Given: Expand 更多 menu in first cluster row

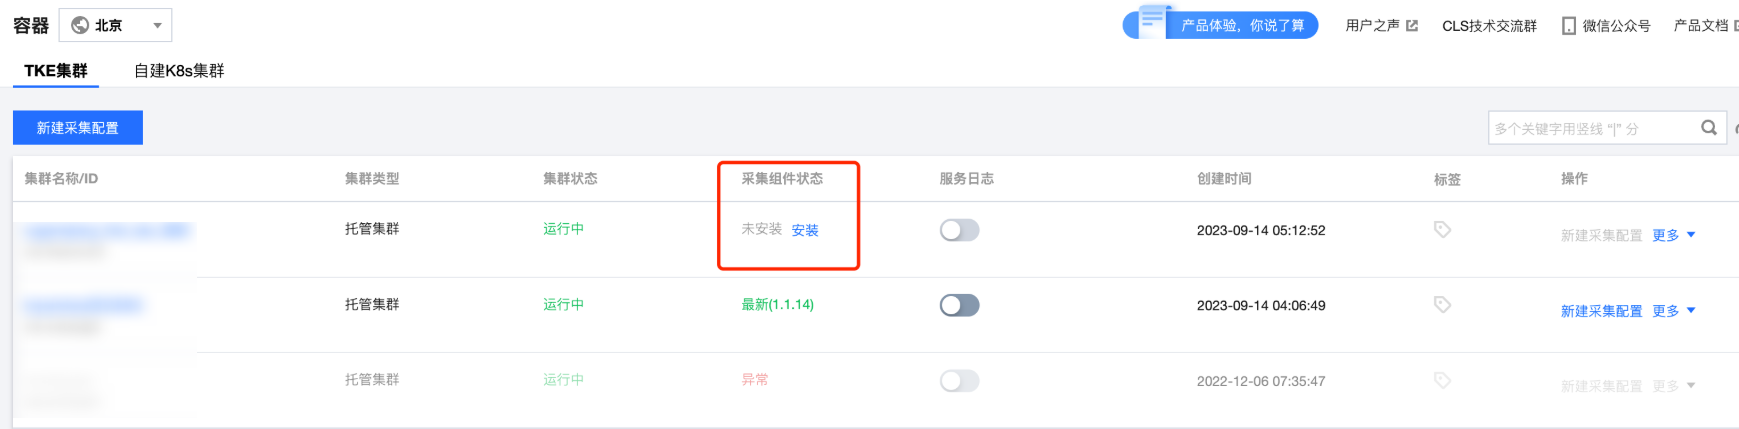Looking at the screenshot, I should click(x=1673, y=235).
